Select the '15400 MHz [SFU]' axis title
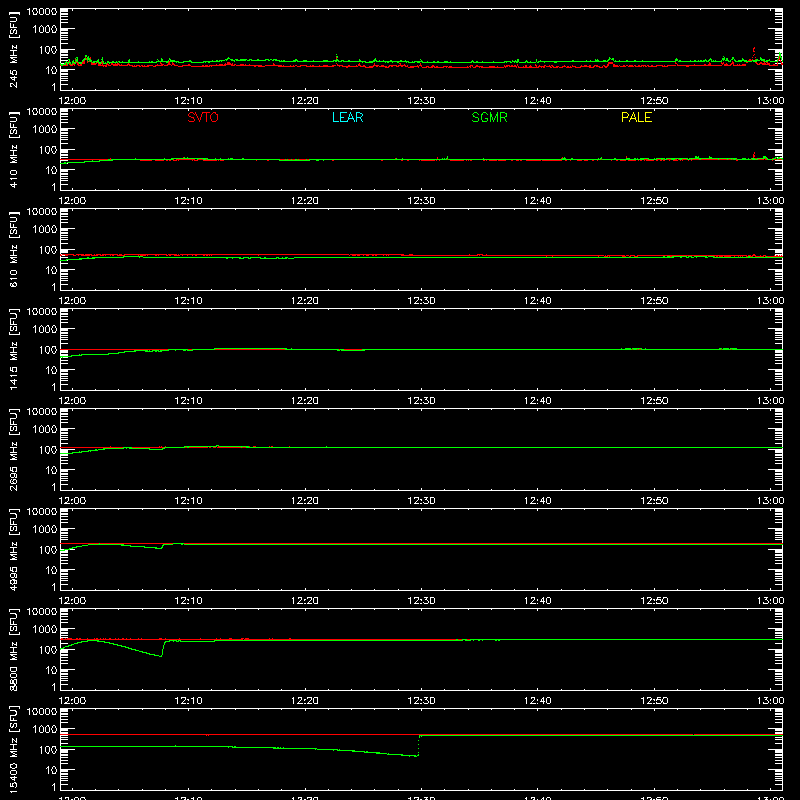The image size is (800, 800). (x=14, y=749)
